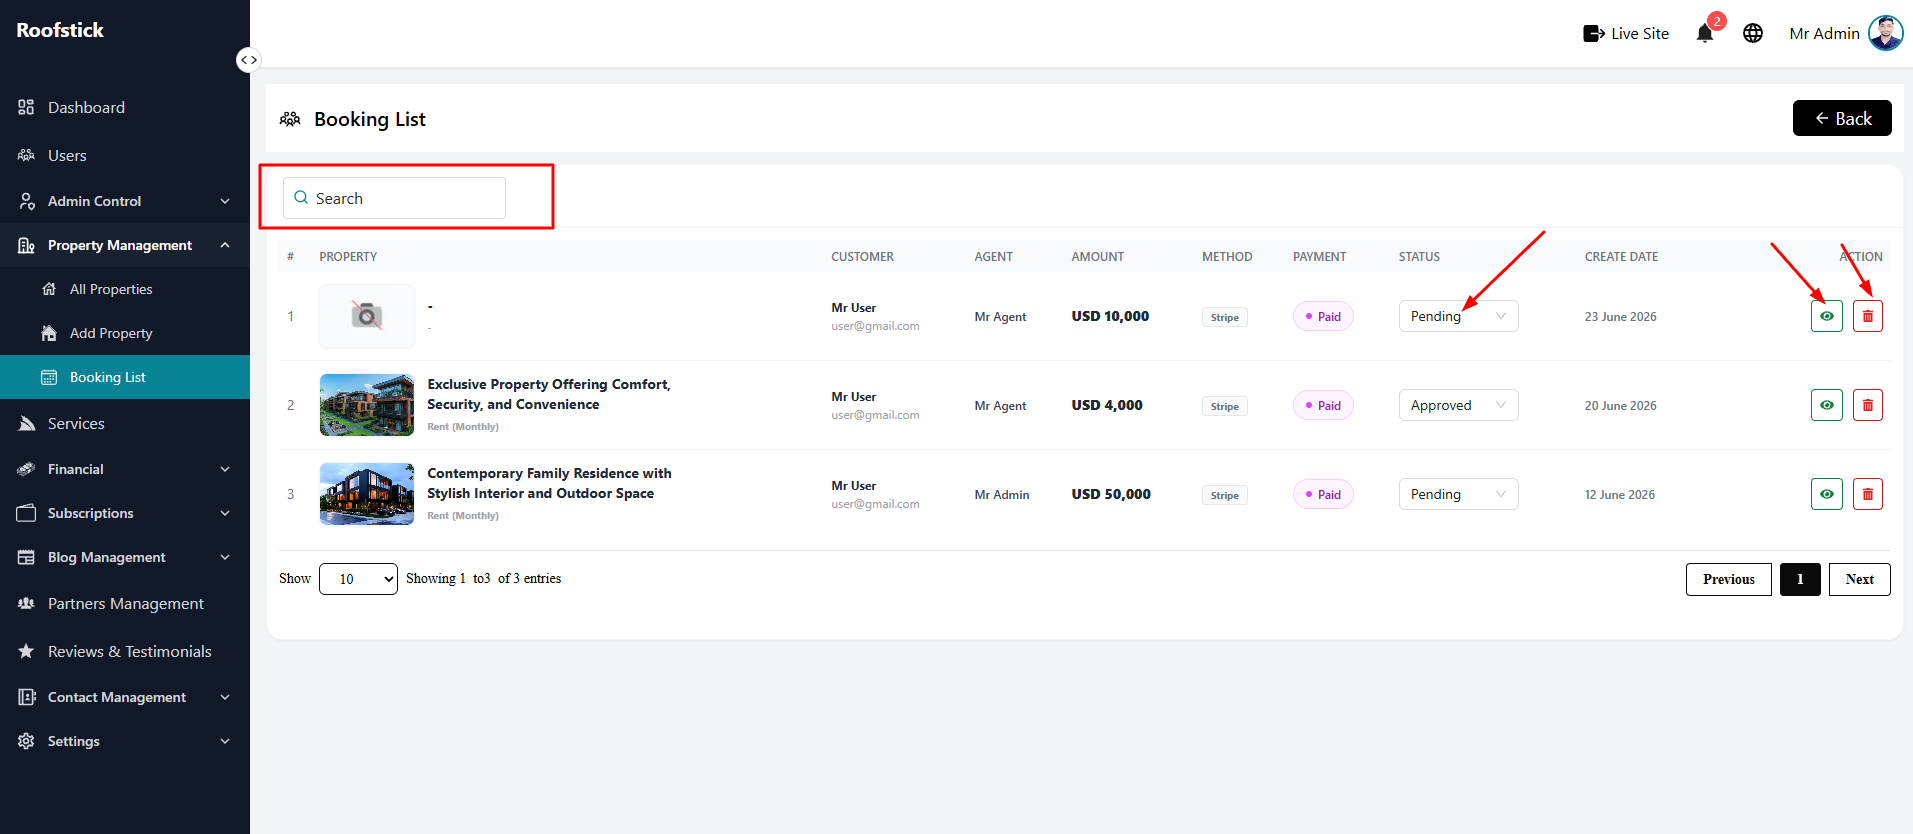The image size is (1913, 834).
Task: Open All Properties submenu item
Action: (x=125, y=289)
